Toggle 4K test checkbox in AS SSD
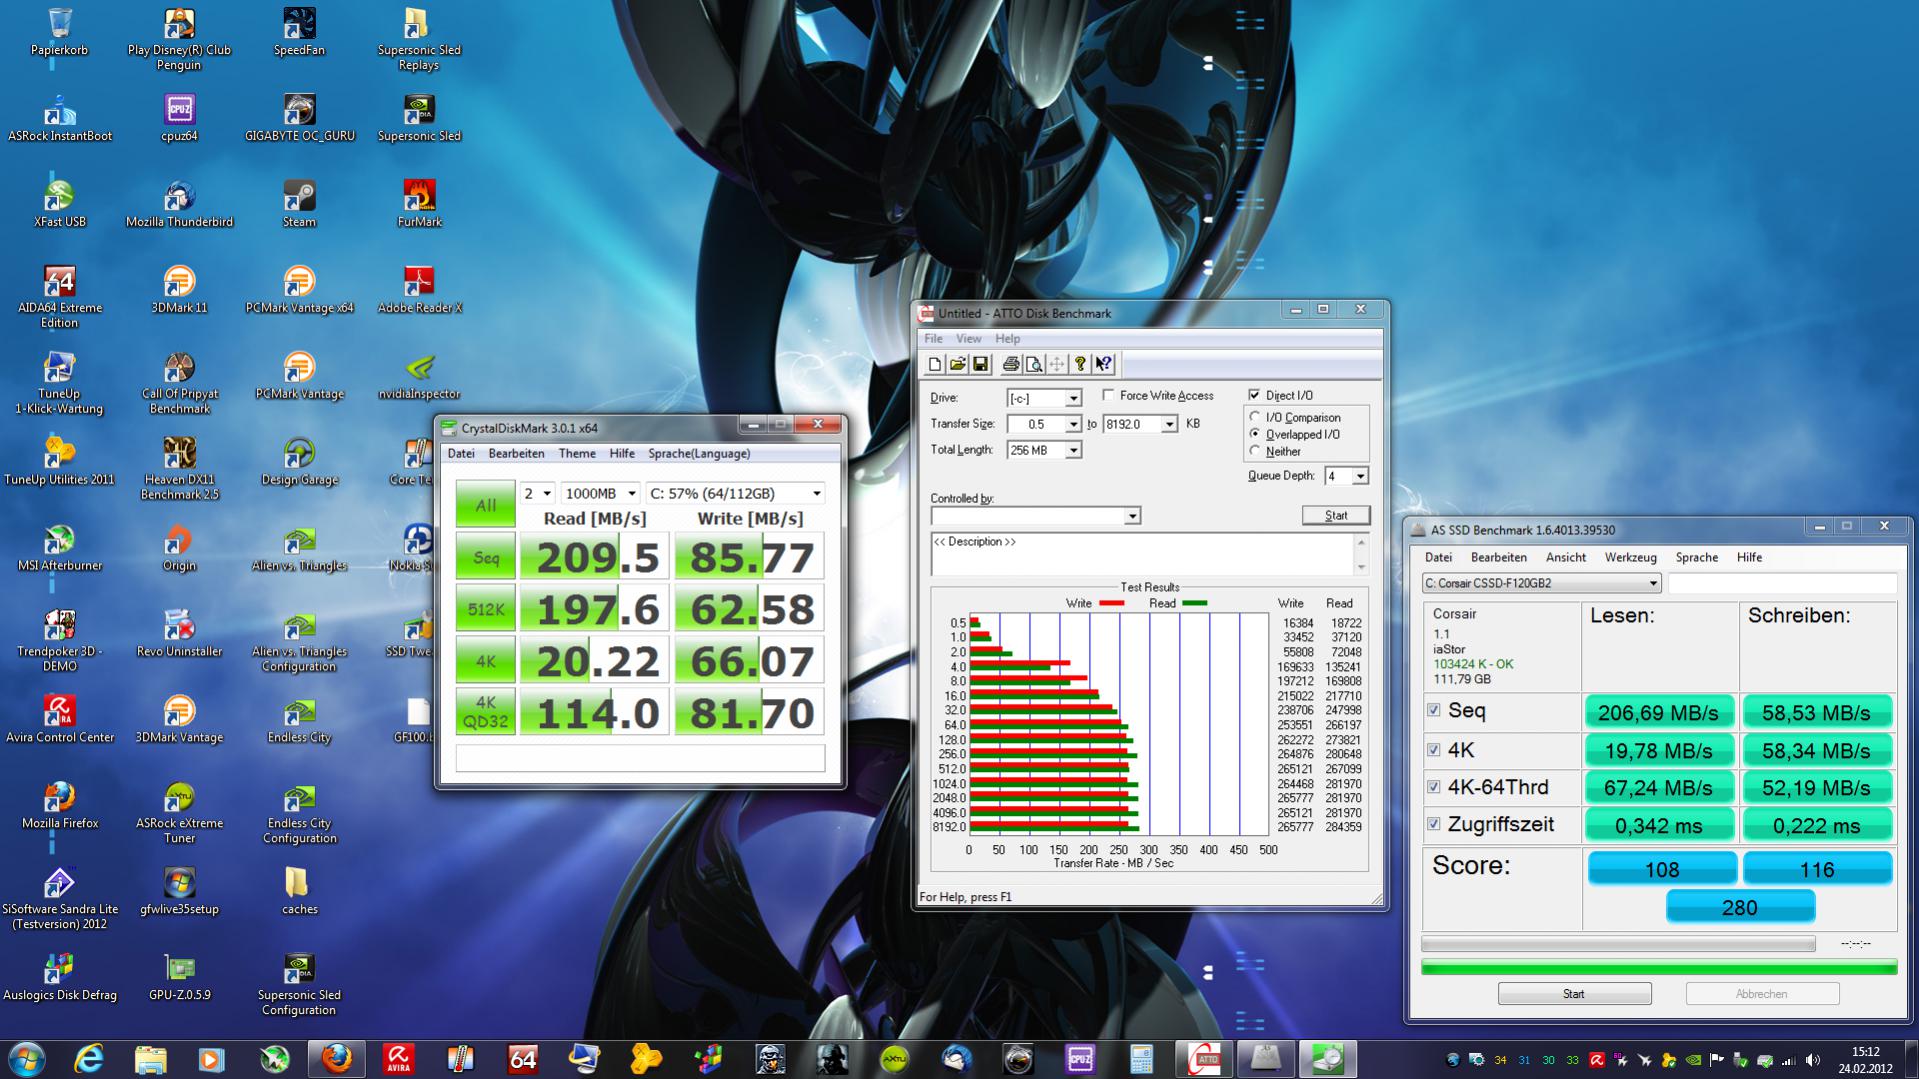 point(1434,749)
